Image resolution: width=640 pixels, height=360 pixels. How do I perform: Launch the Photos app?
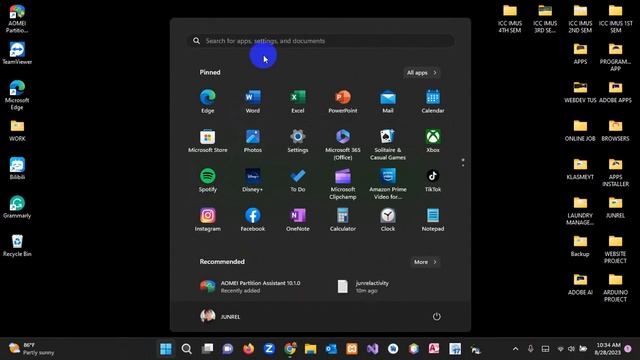[253, 141]
